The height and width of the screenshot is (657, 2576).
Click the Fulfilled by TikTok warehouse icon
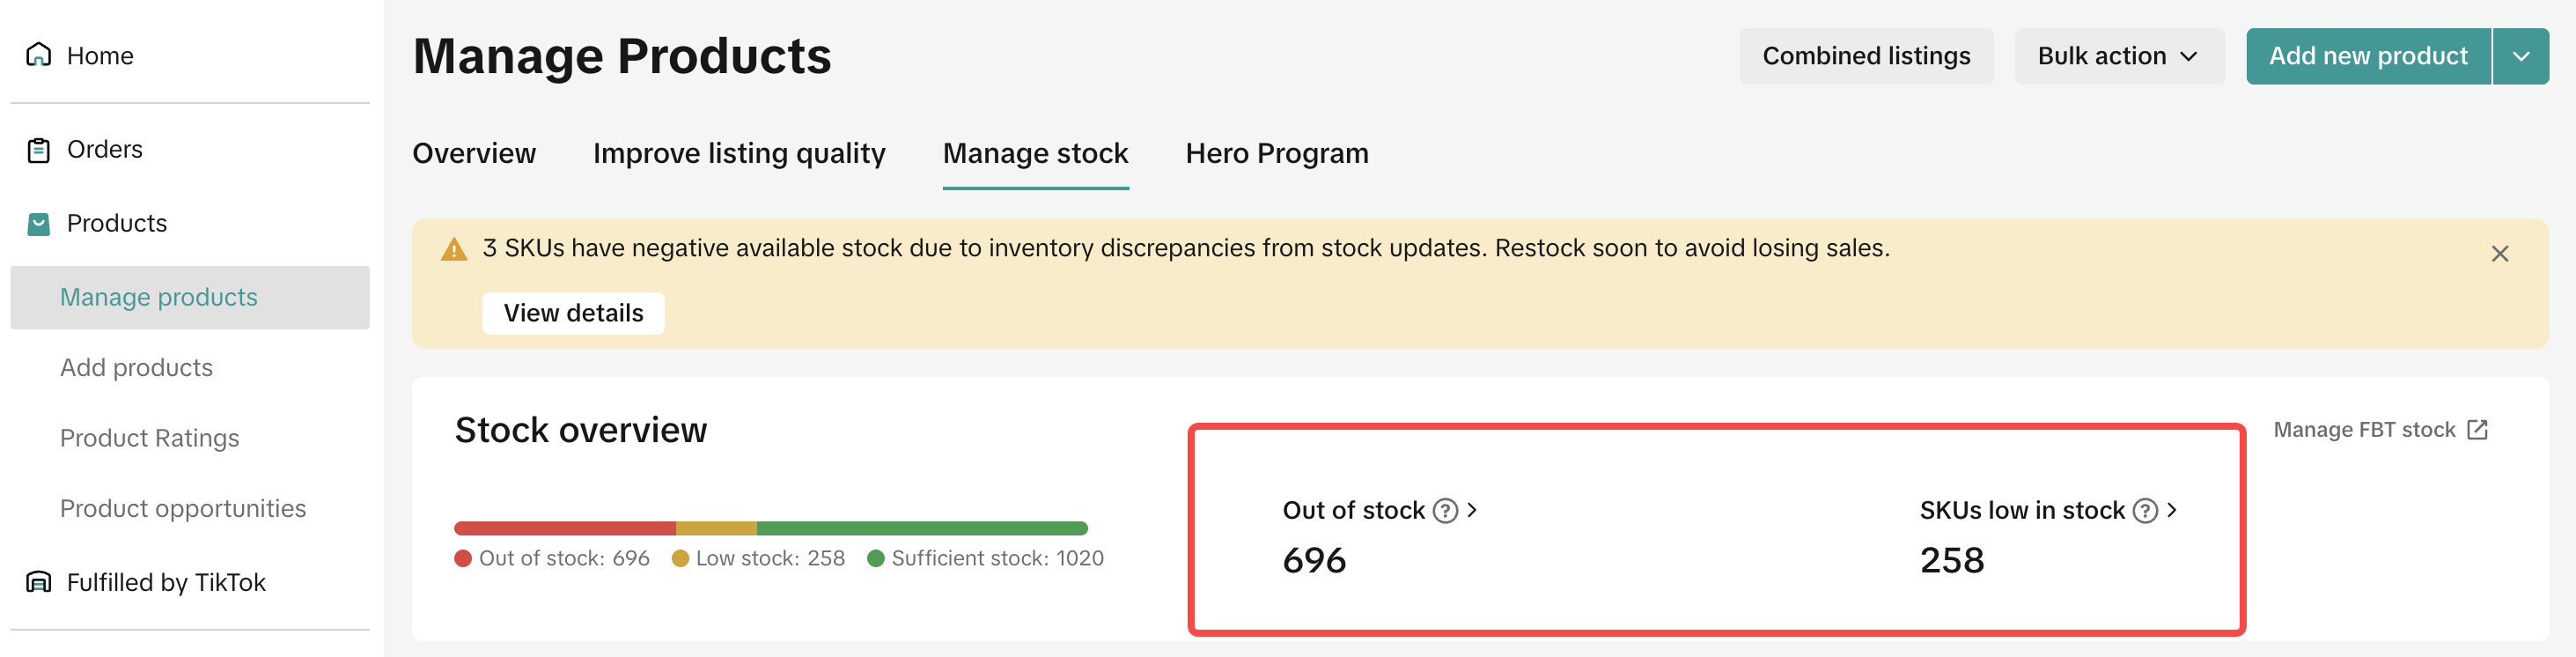pyautogui.click(x=39, y=582)
